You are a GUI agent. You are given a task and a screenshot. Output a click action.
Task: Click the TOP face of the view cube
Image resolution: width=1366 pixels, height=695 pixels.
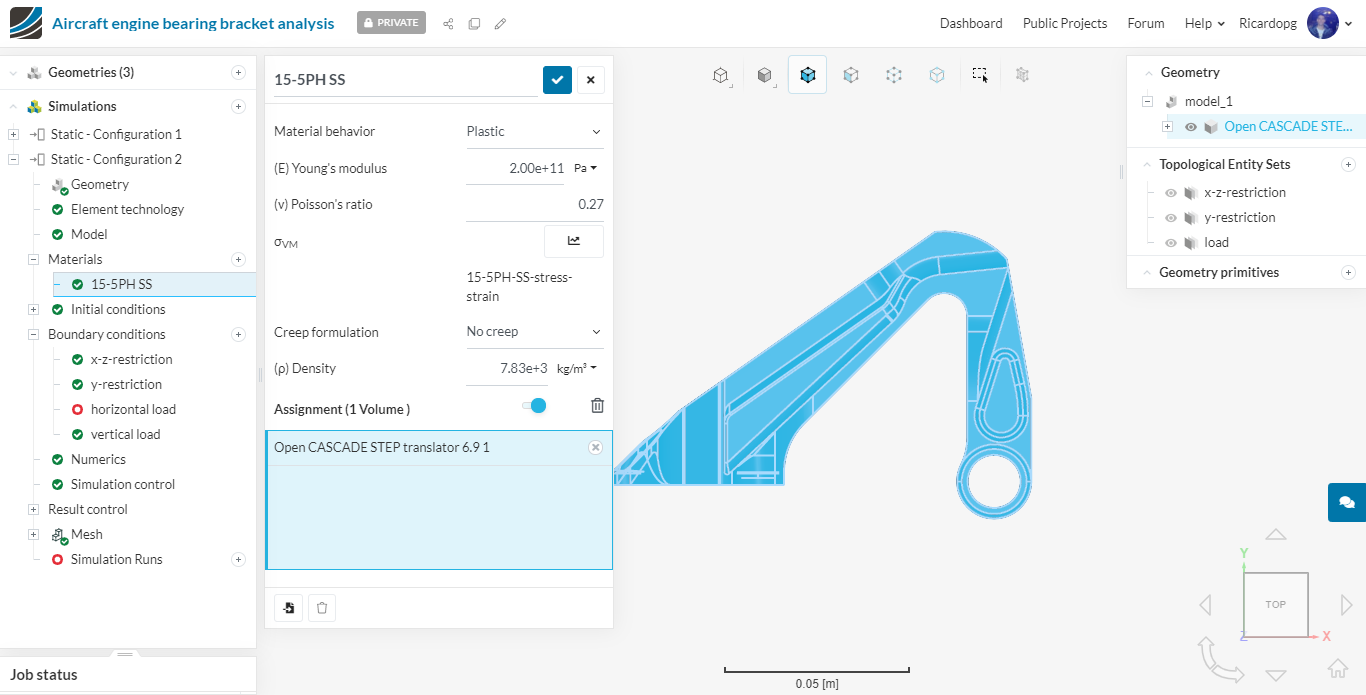1275,605
